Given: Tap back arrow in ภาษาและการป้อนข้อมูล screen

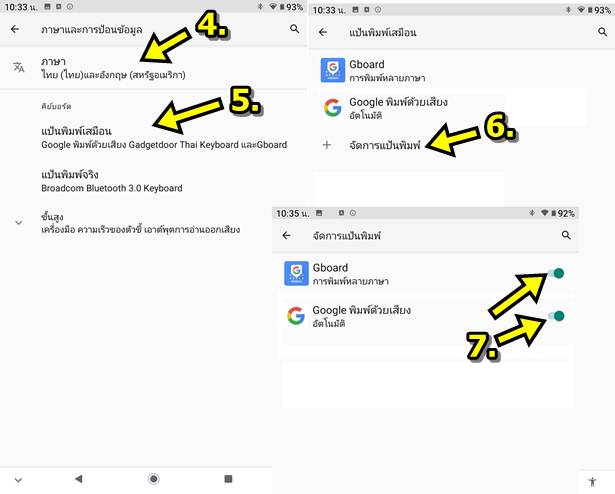Looking at the screenshot, I should click(15, 29).
